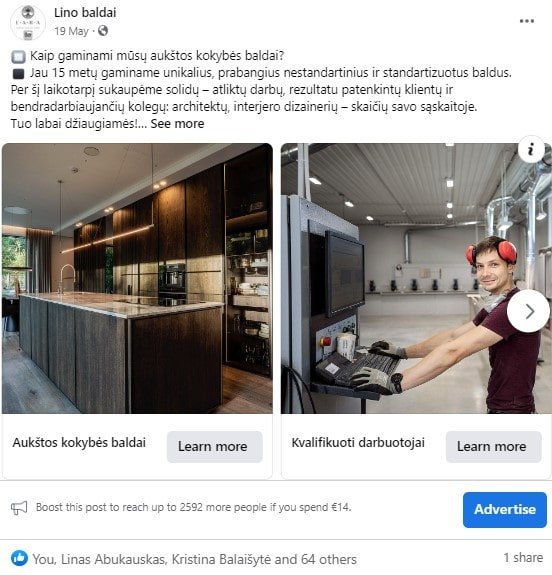Expand the post text with See more
Image resolution: width=552 pixels, height=575 pixels.
[177, 124]
